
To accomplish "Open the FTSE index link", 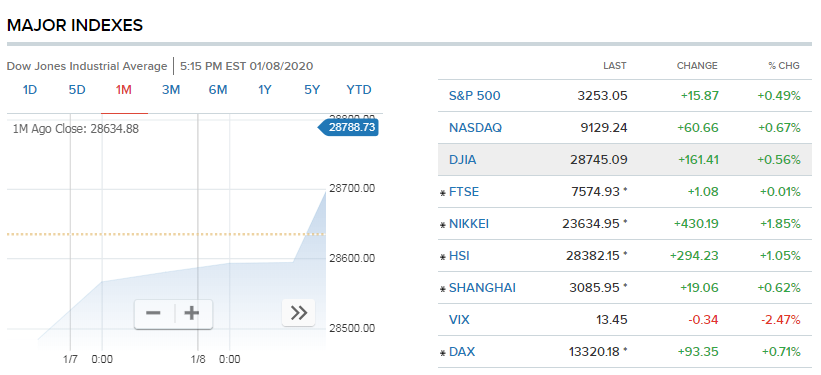I will coord(464,192).
